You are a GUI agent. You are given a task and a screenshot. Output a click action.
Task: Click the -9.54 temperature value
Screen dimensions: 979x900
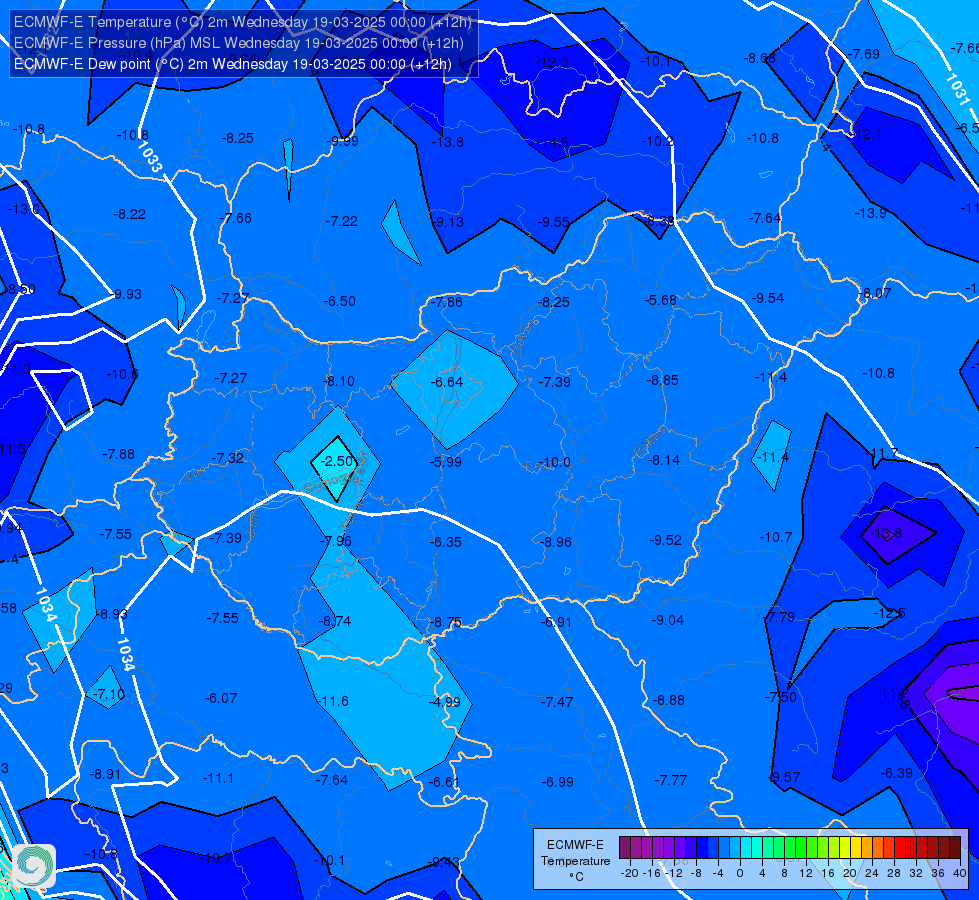[768, 298]
